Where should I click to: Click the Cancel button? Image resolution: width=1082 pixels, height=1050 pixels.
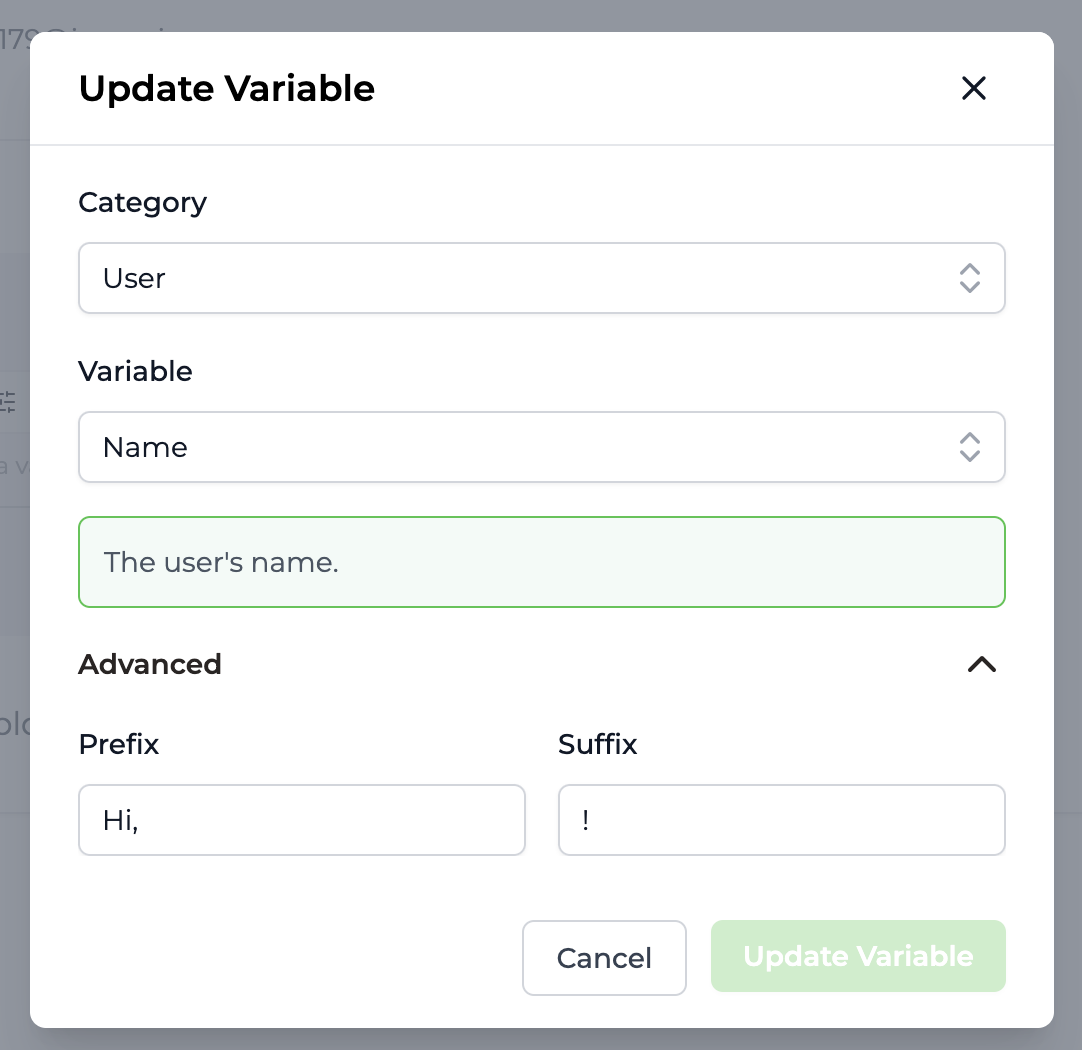pyautogui.click(x=604, y=958)
